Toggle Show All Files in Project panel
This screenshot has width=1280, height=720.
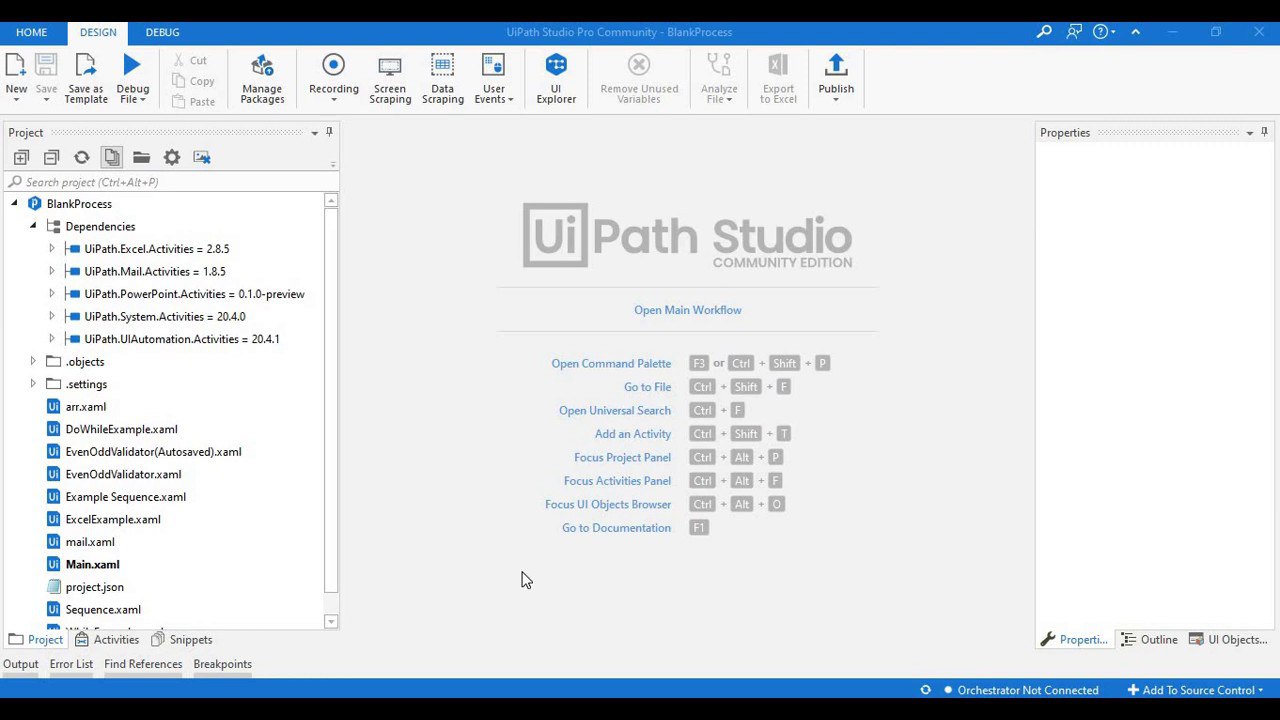(x=111, y=157)
